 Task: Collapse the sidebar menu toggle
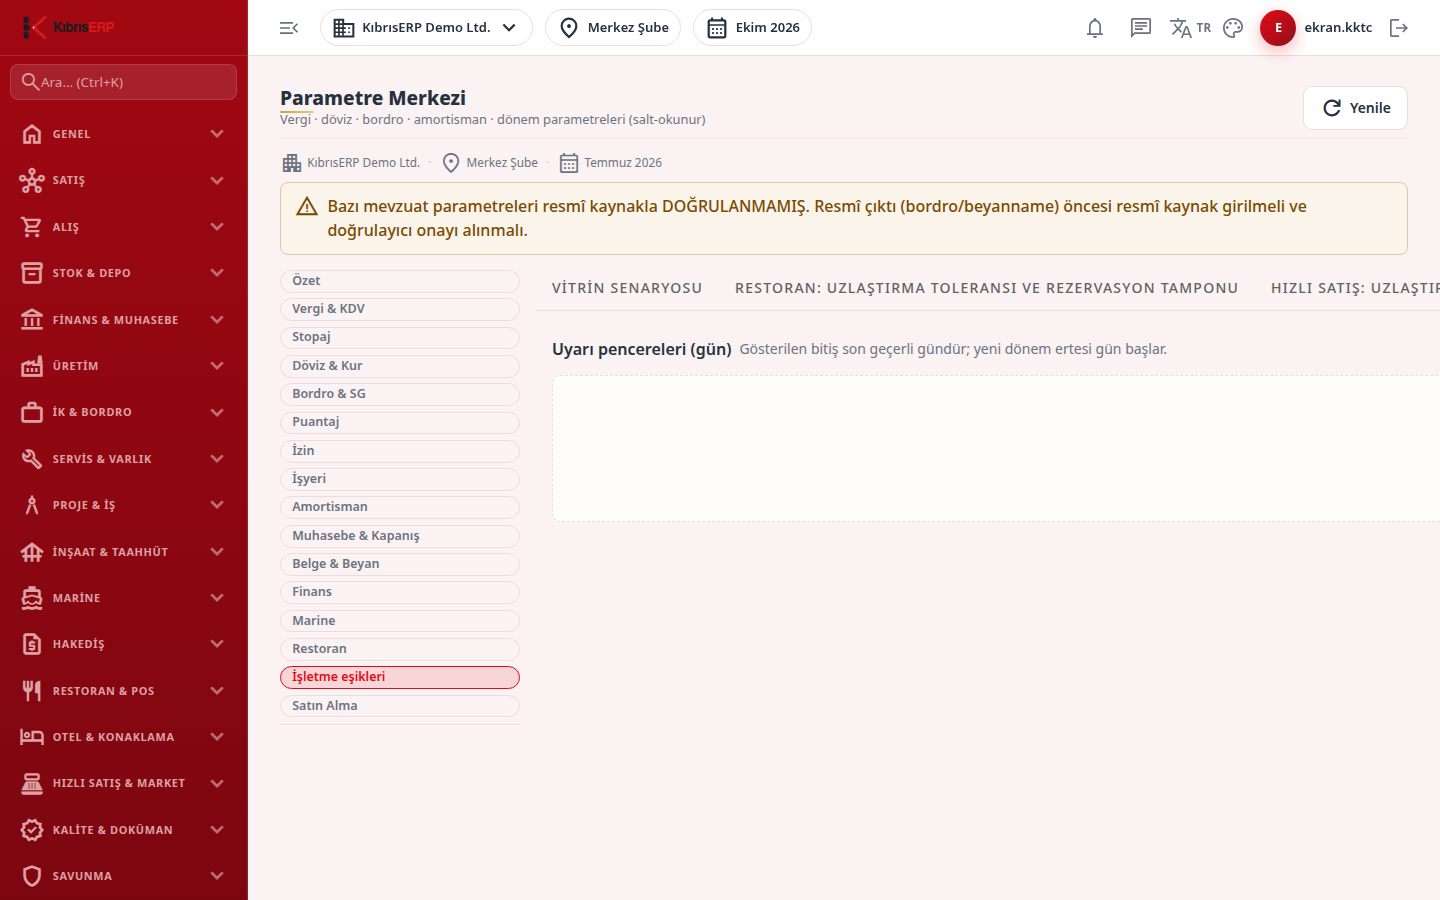pyautogui.click(x=289, y=28)
